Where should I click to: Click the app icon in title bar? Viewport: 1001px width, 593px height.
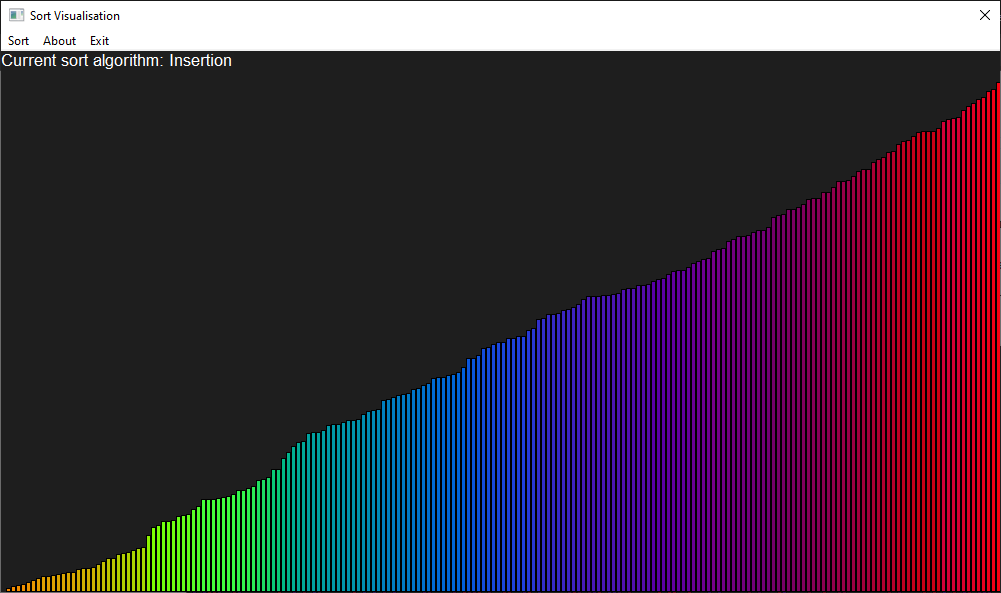(x=16, y=16)
